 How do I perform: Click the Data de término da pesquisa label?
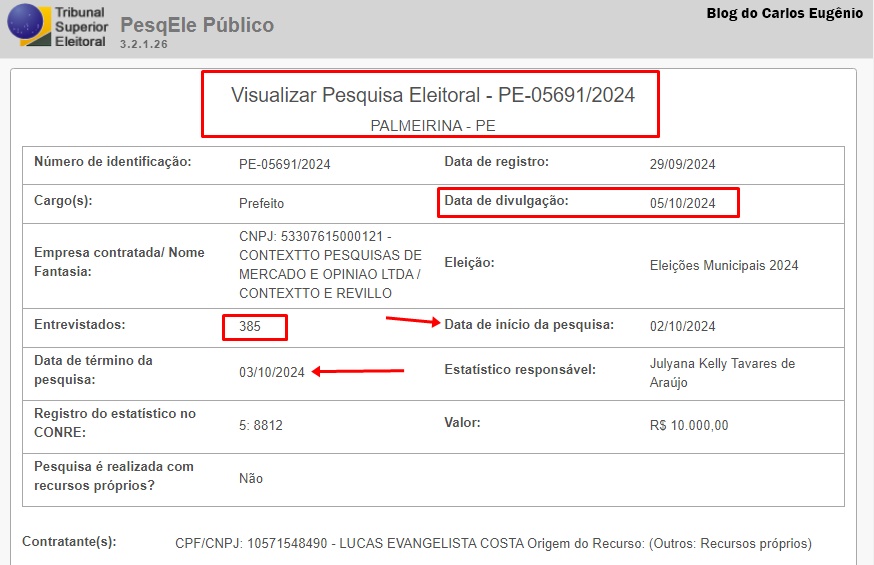93,370
